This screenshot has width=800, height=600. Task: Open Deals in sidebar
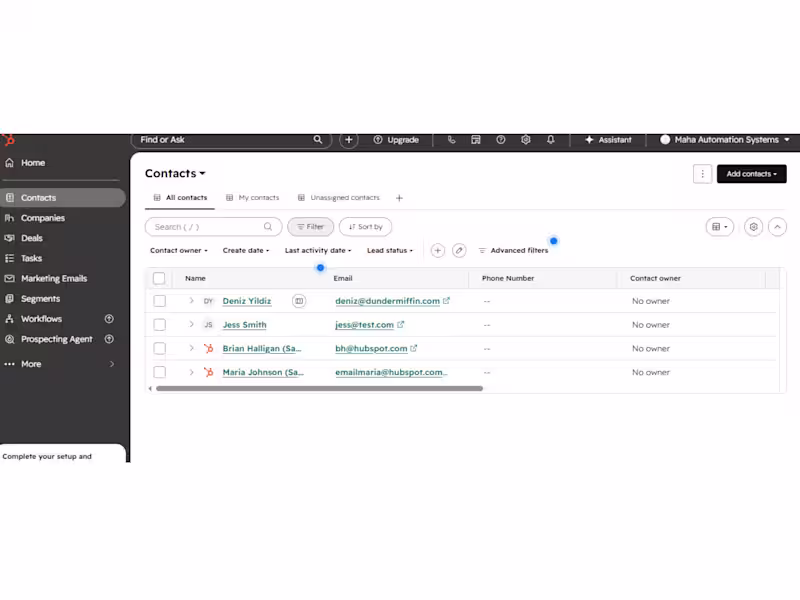coord(32,238)
